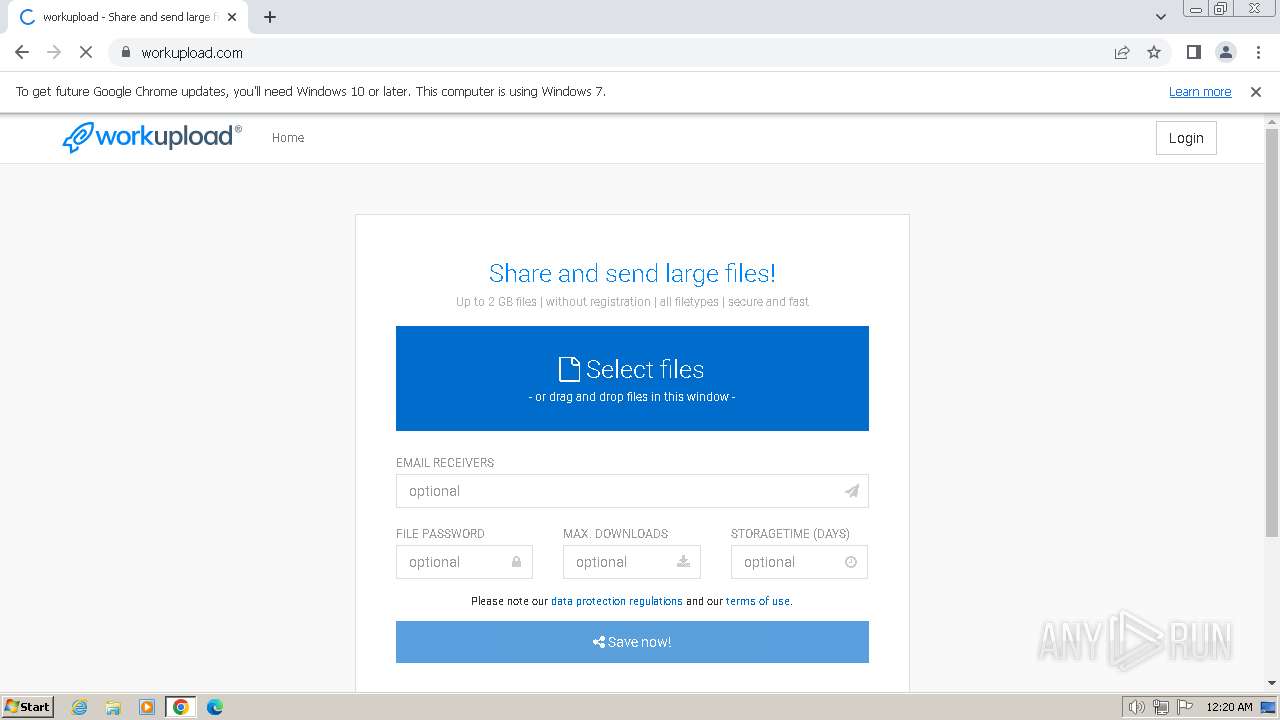1280x720 pixels.
Task: Share this page icon in address bar
Action: tap(1122, 52)
